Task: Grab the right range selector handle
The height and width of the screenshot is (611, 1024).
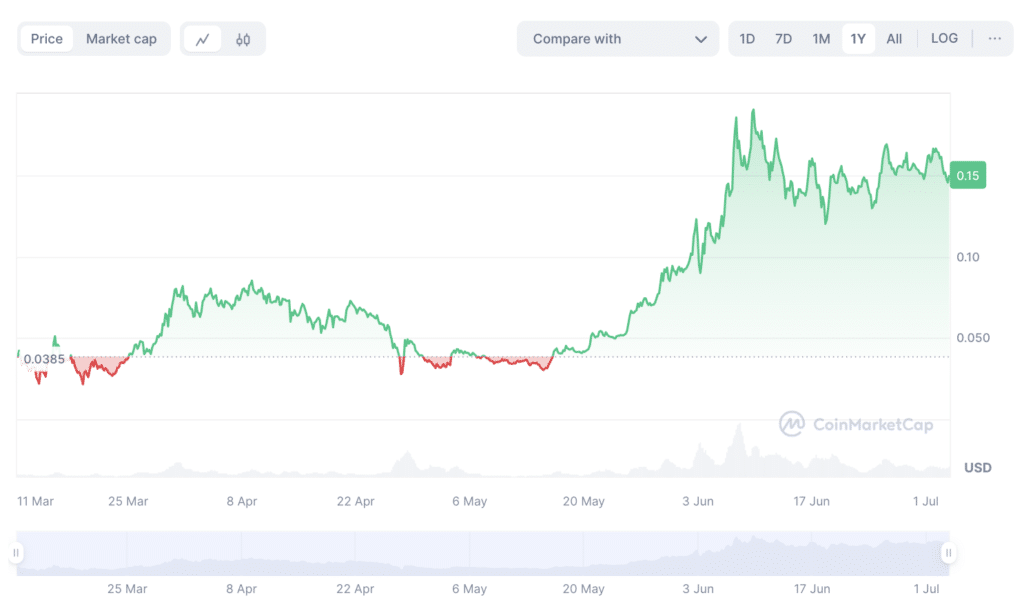Action: coord(948,553)
